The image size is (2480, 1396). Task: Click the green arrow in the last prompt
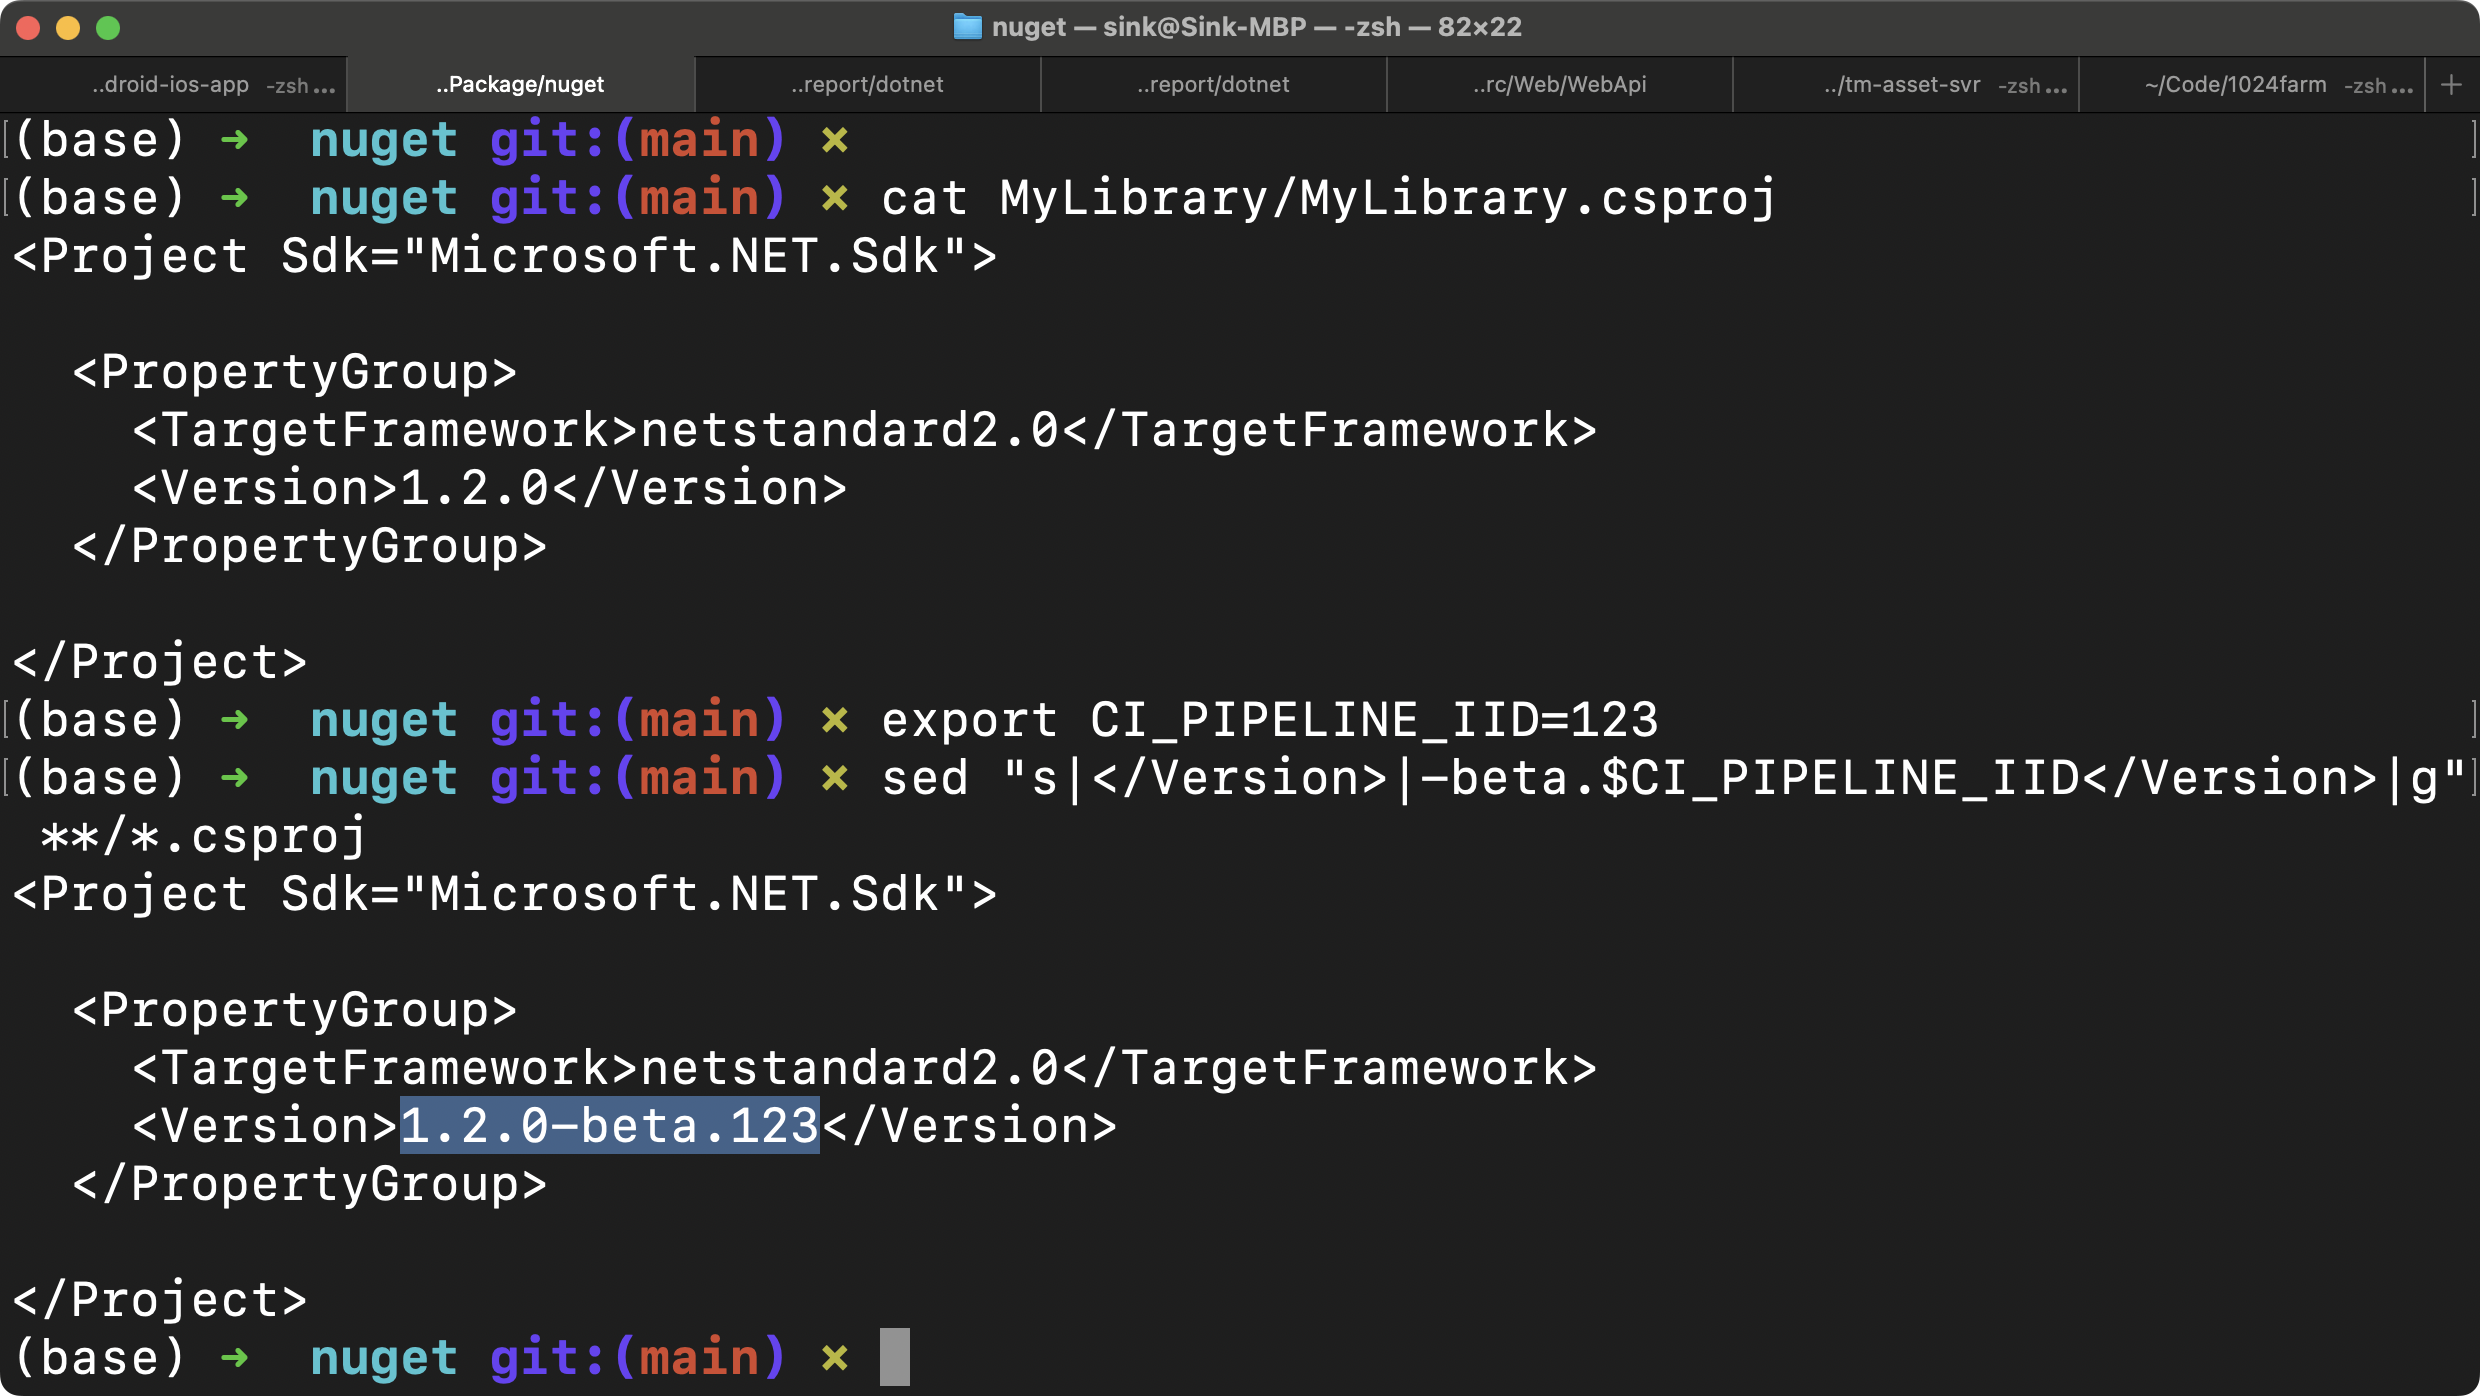tap(235, 1356)
